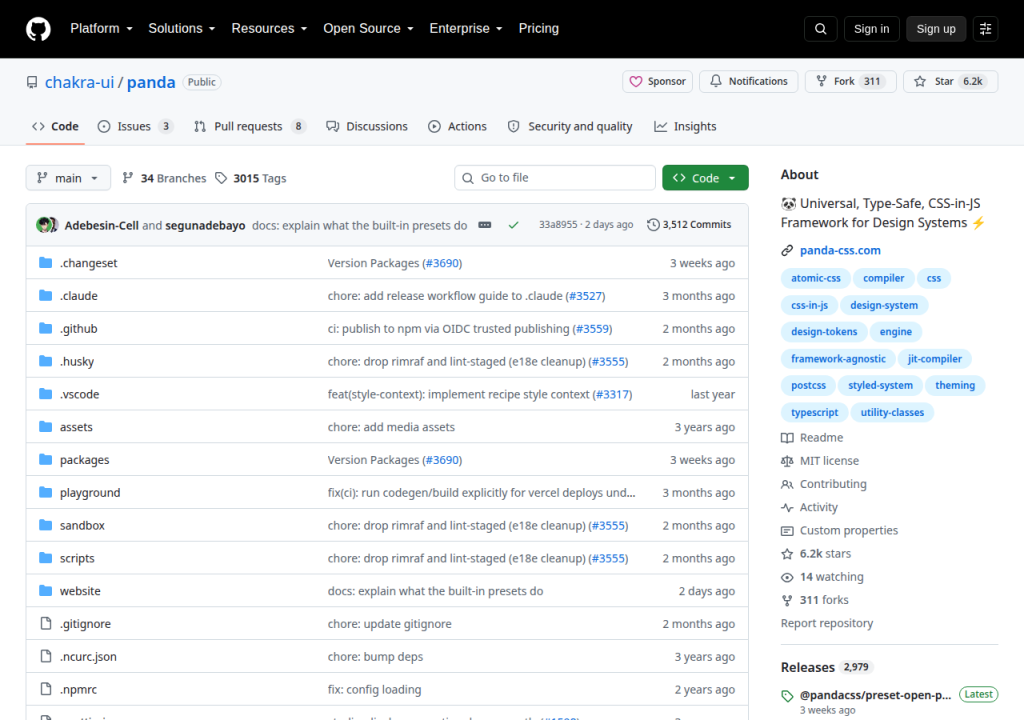
Task: Click the Go to file search field
Action: click(x=554, y=178)
